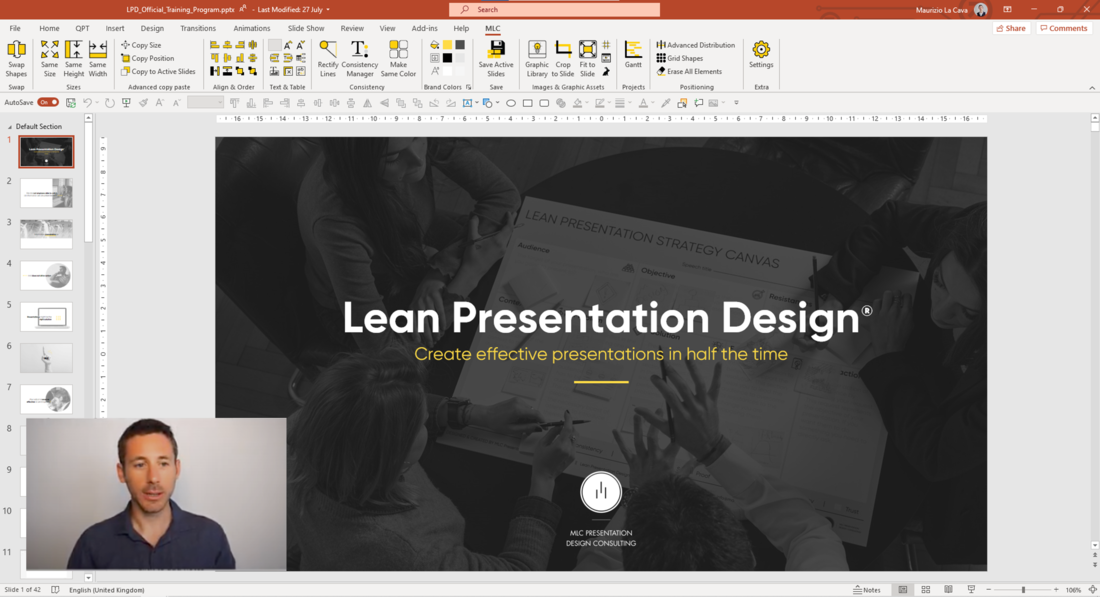Viewport: 1100px width, 597px height.
Task: Select the yellow brand color swatch
Action: tap(447, 45)
